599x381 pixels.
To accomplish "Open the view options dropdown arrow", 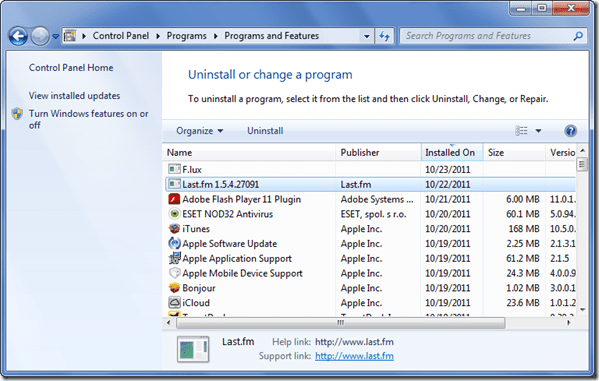I will 538,131.
